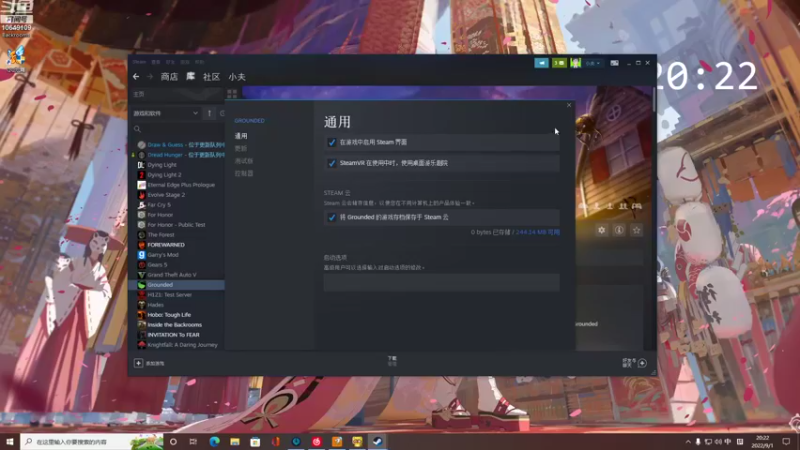This screenshot has height=450, width=800.
Task: Go back with the Steam back arrow
Action: click(136, 77)
